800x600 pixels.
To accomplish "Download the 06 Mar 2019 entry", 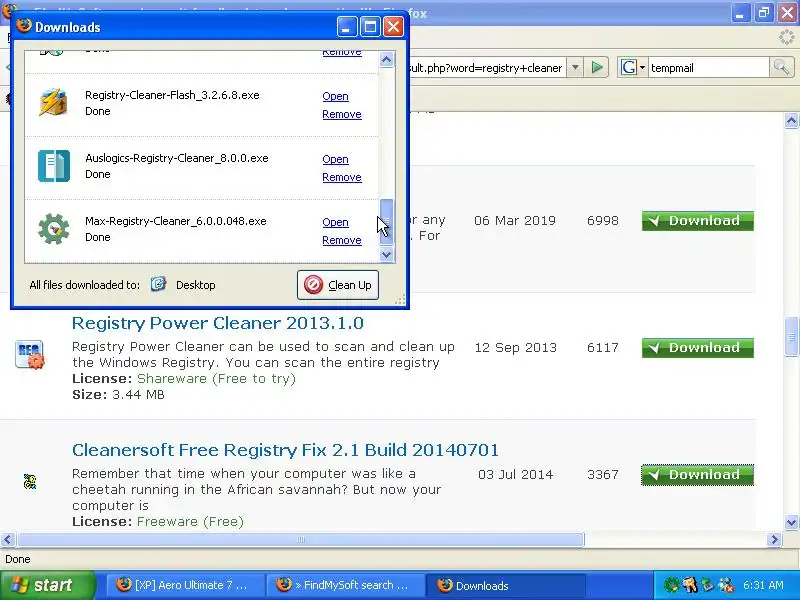I will [697, 221].
